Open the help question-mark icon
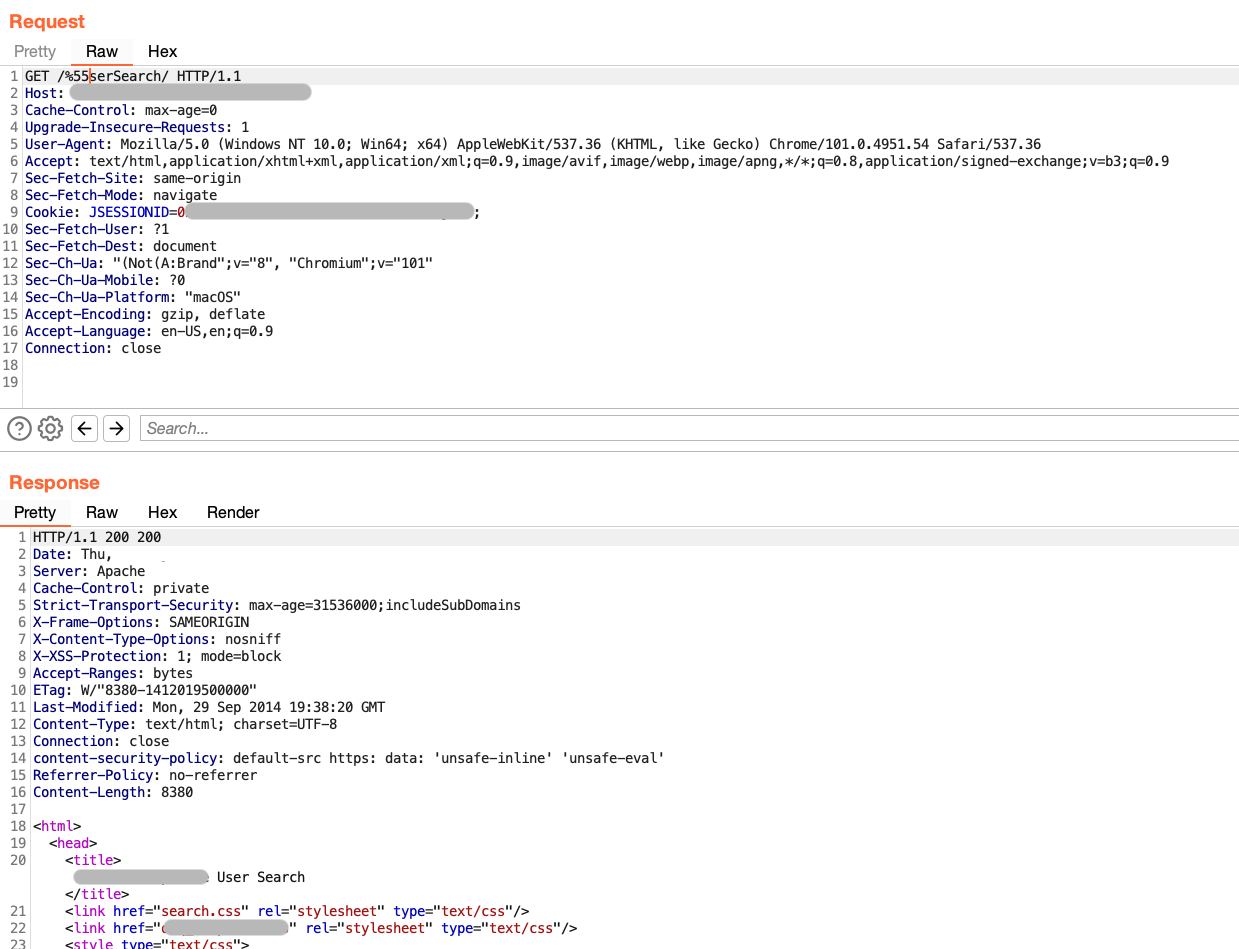 pyautogui.click(x=18, y=428)
